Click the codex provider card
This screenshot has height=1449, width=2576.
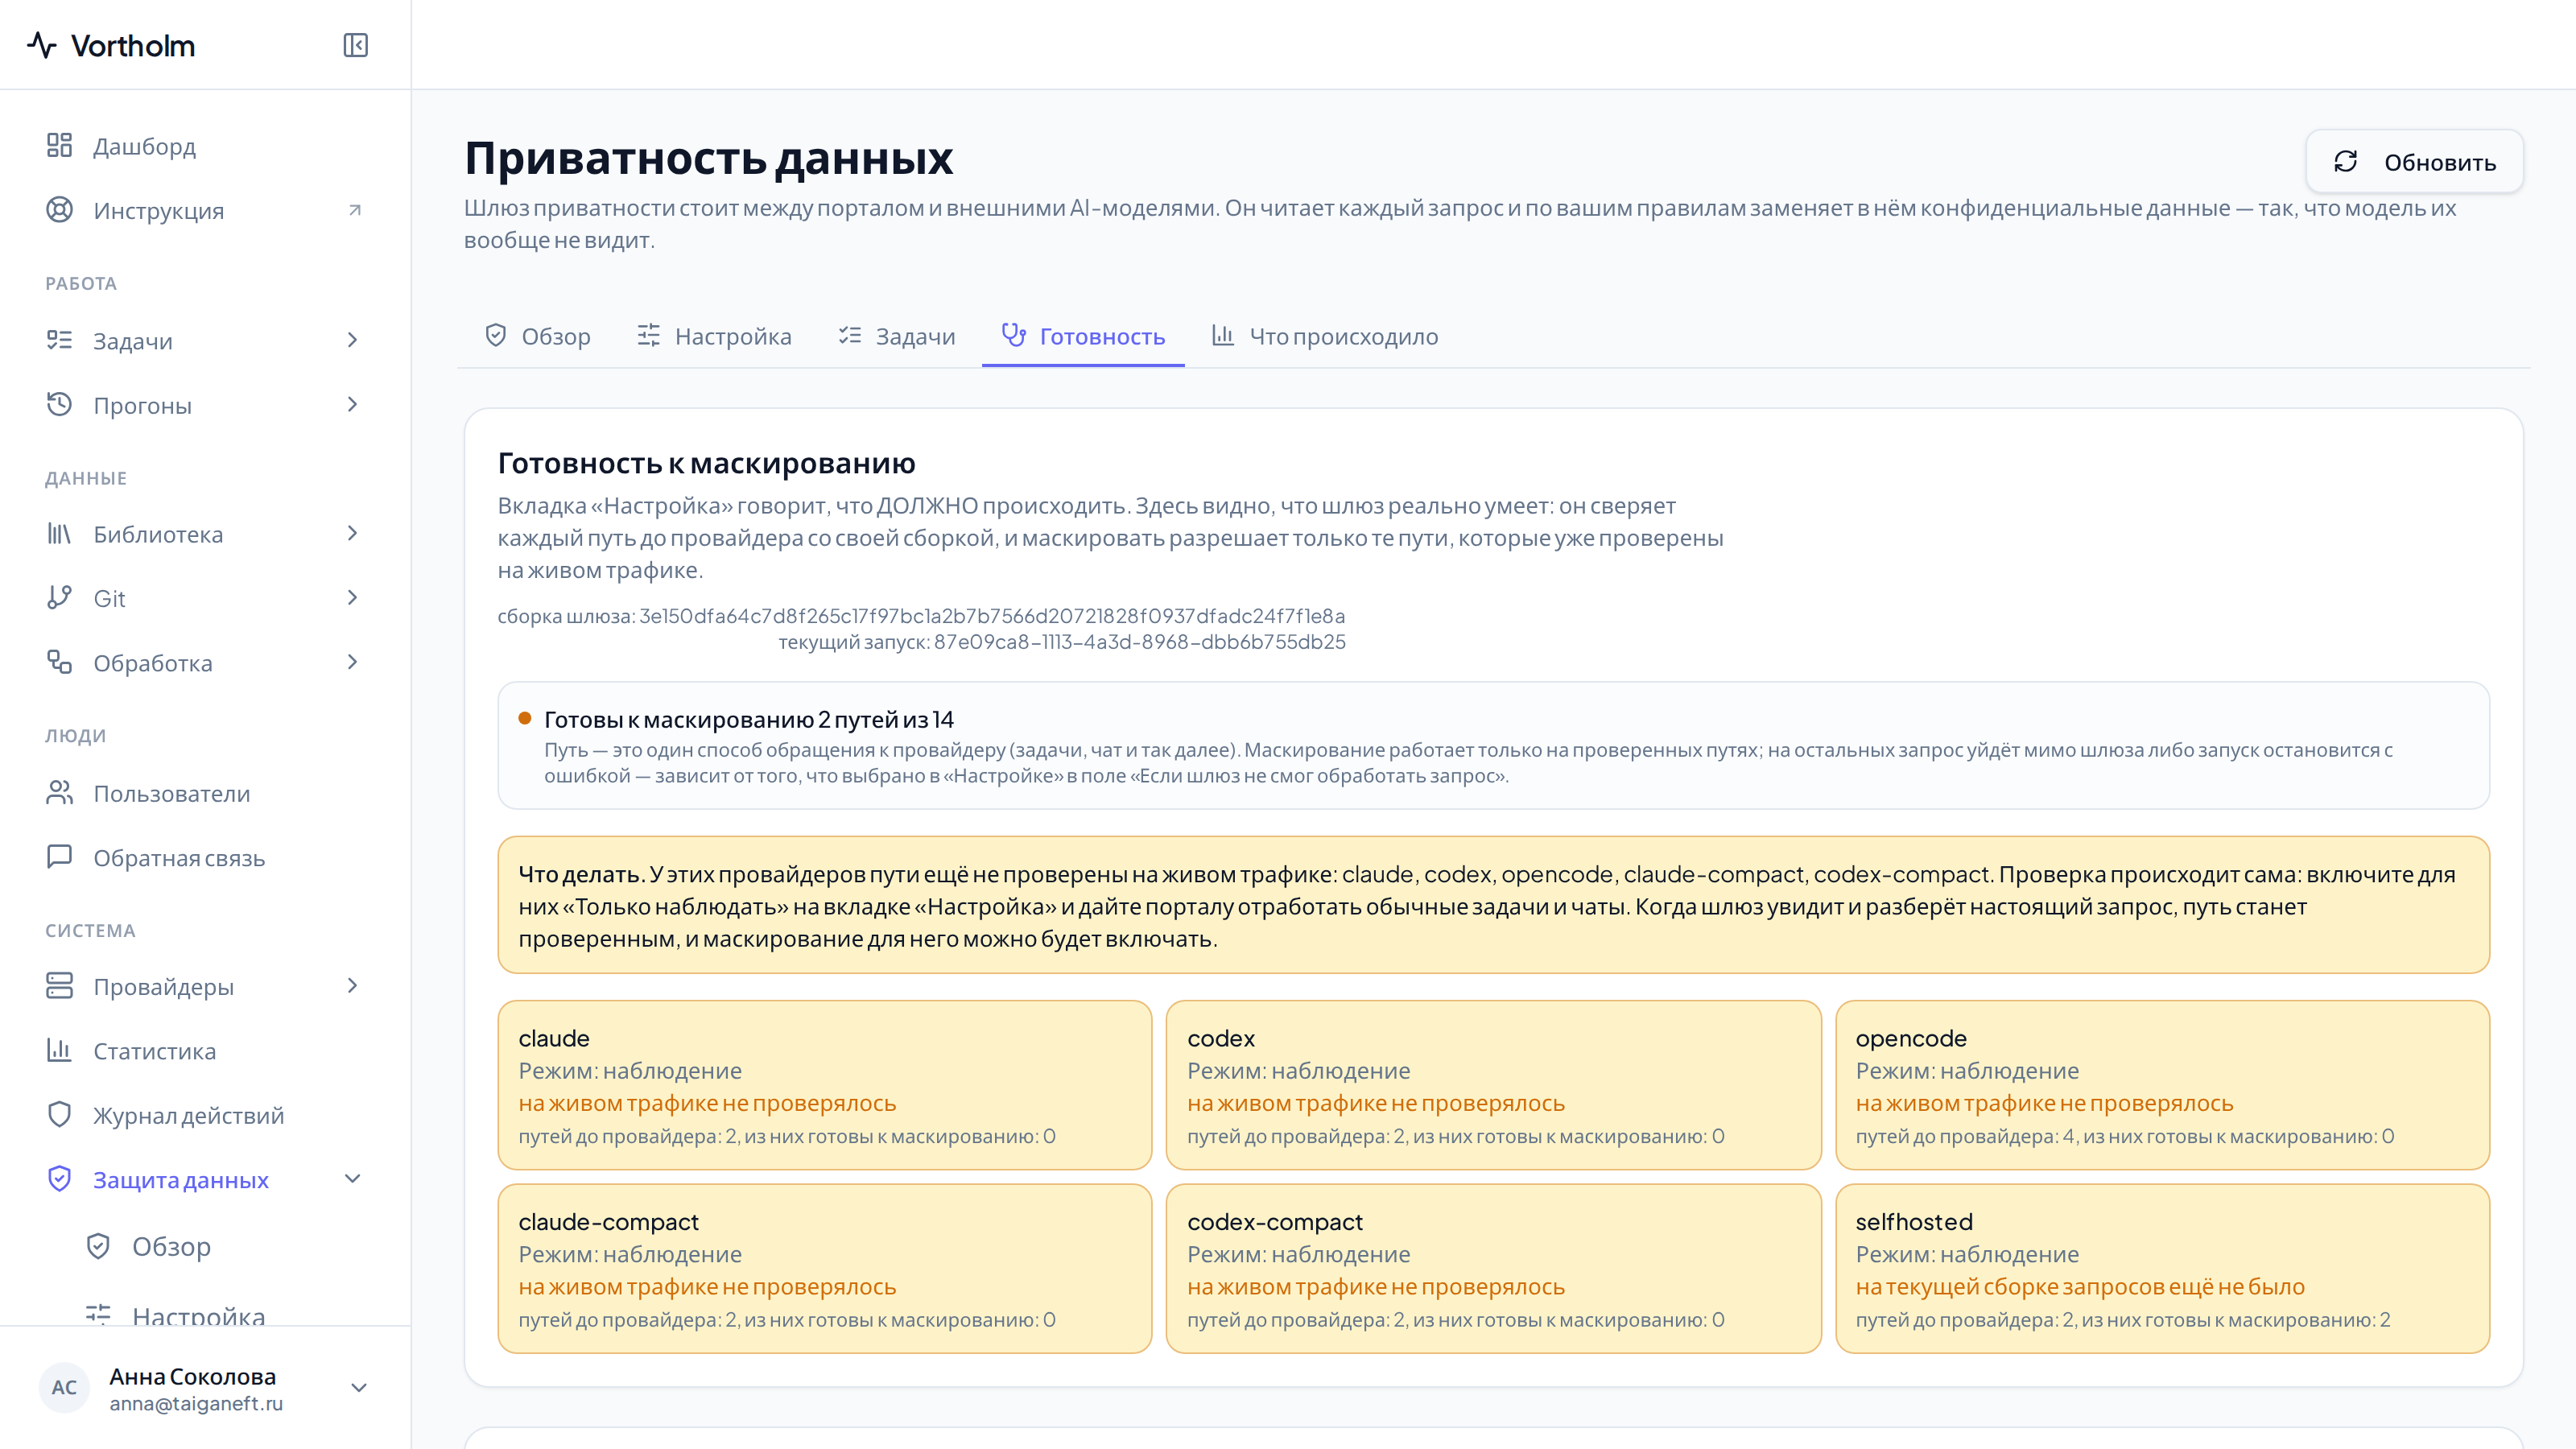[x=1493, y=1085]
